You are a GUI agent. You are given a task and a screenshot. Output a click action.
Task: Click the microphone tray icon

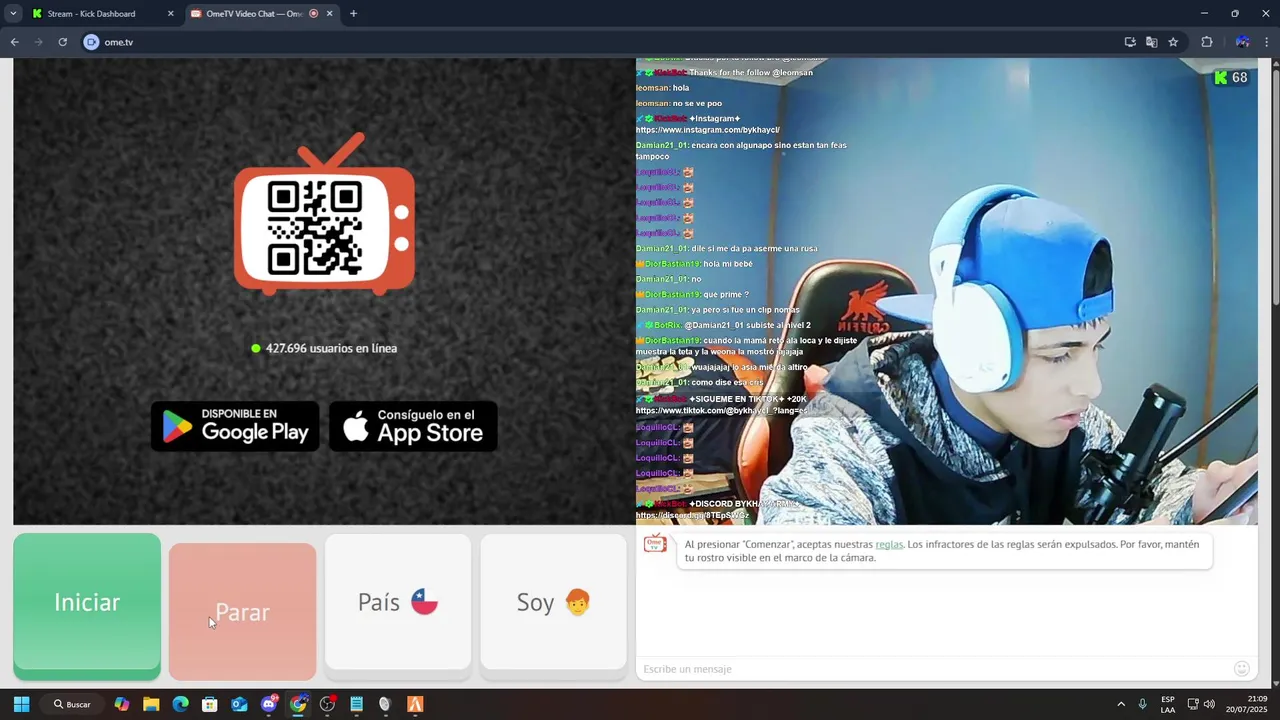(1142, 704)
